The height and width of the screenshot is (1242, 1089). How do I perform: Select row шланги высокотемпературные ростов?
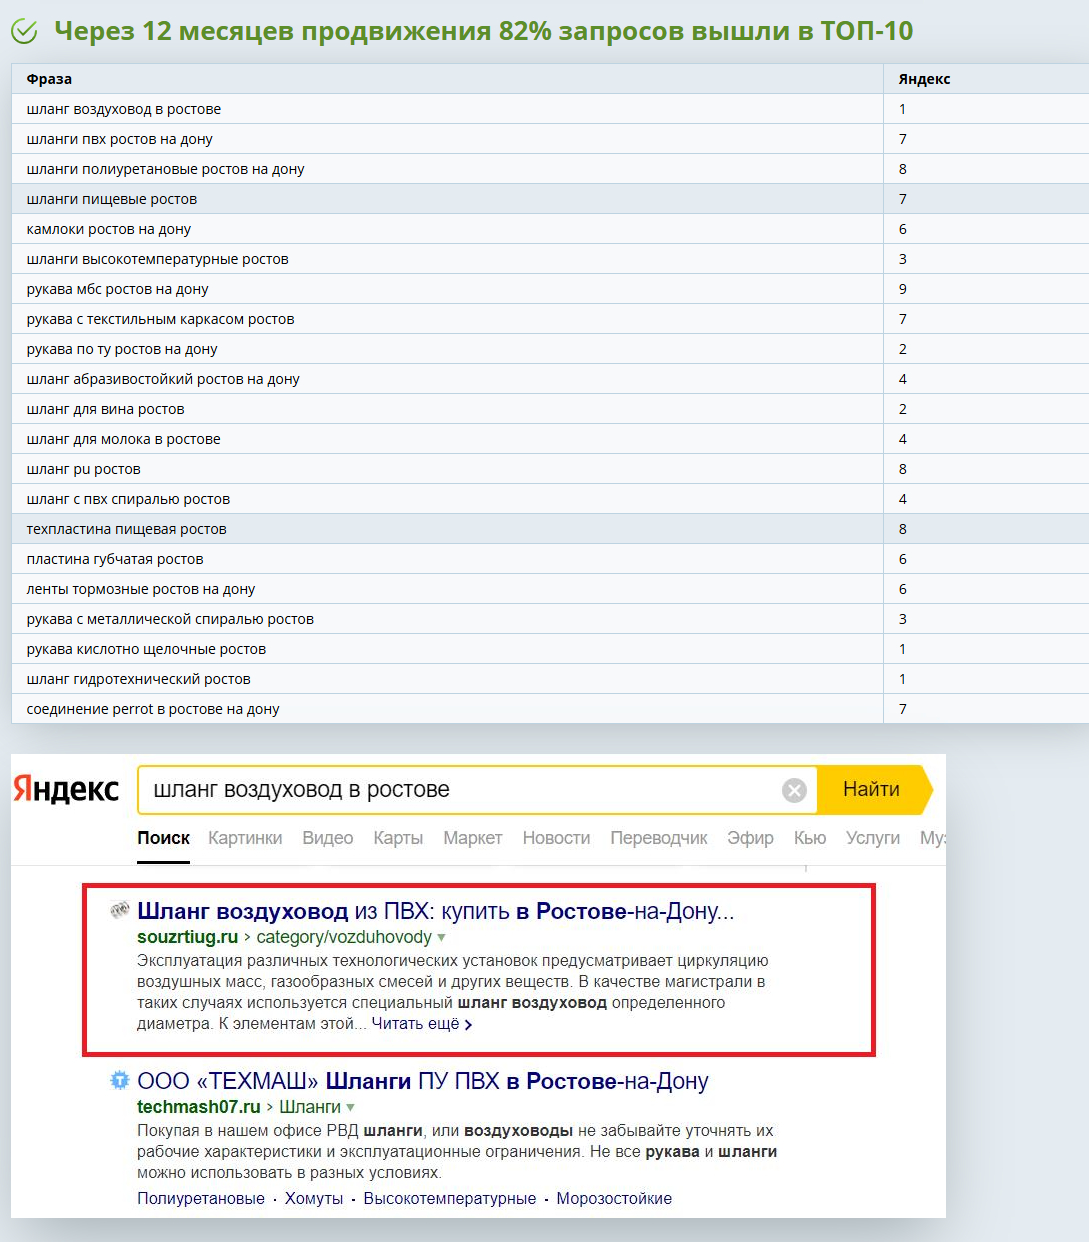(x=550, y=259)
